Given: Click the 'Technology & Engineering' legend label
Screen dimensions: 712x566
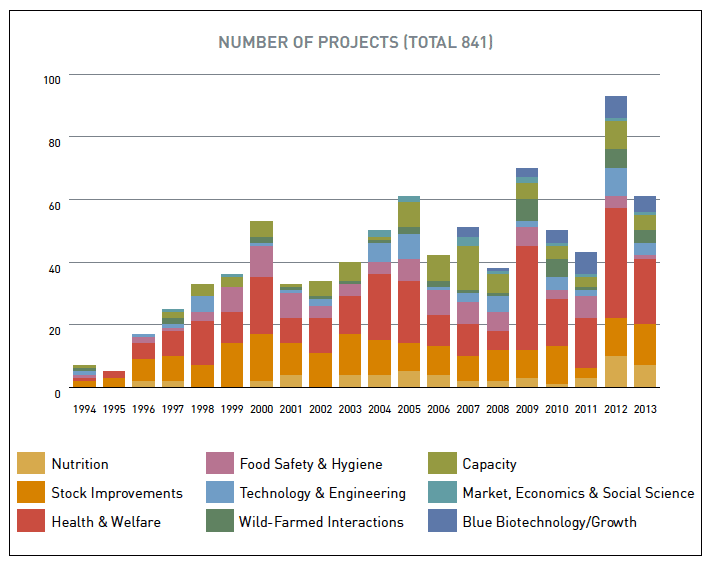Looking at the screenshot, I should point(323,493).
